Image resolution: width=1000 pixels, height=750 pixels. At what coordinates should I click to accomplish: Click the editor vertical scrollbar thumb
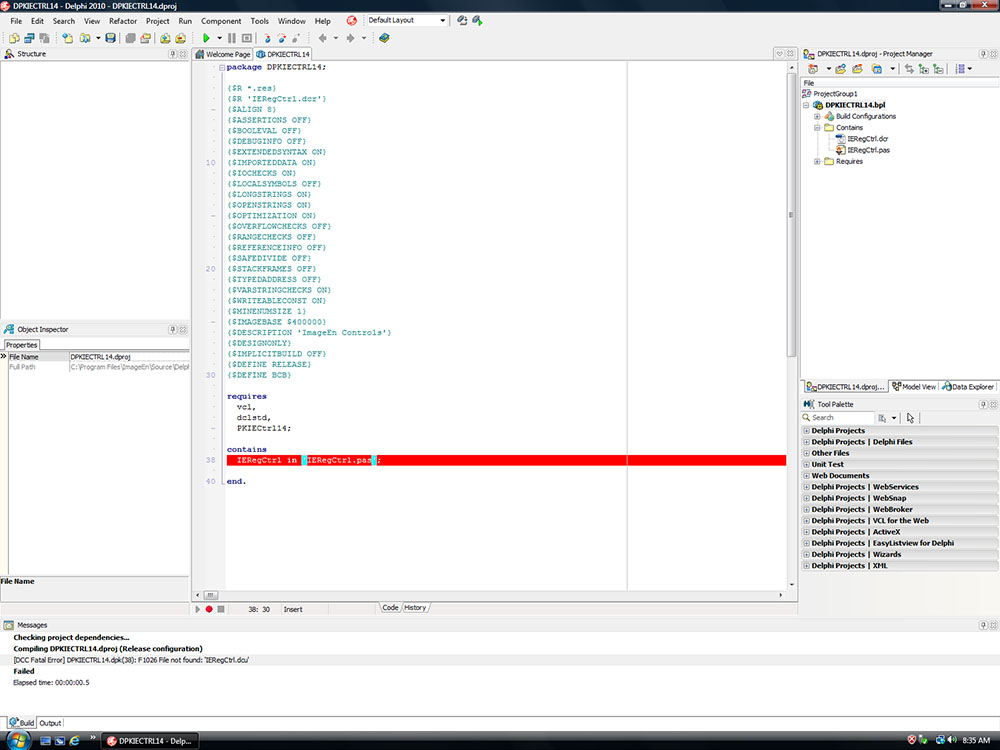(791, 215)
